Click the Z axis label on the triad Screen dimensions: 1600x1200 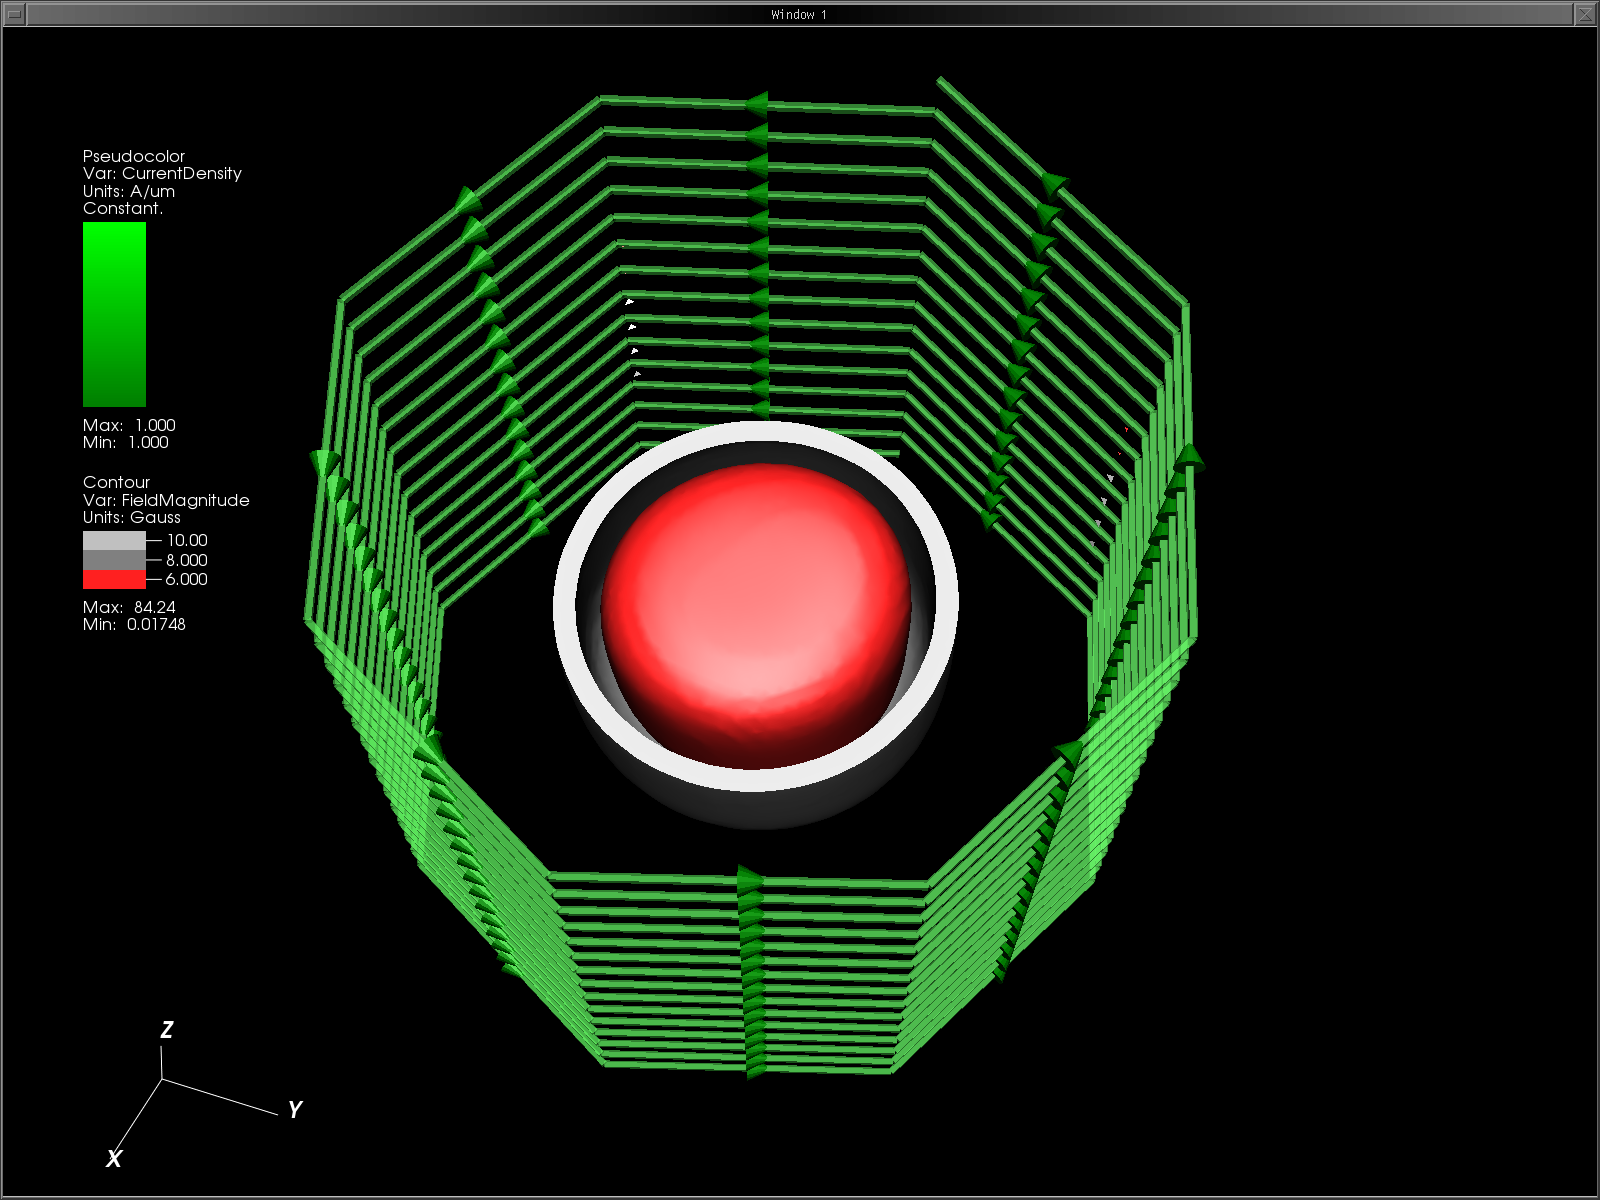click(x=167, y=1030)
